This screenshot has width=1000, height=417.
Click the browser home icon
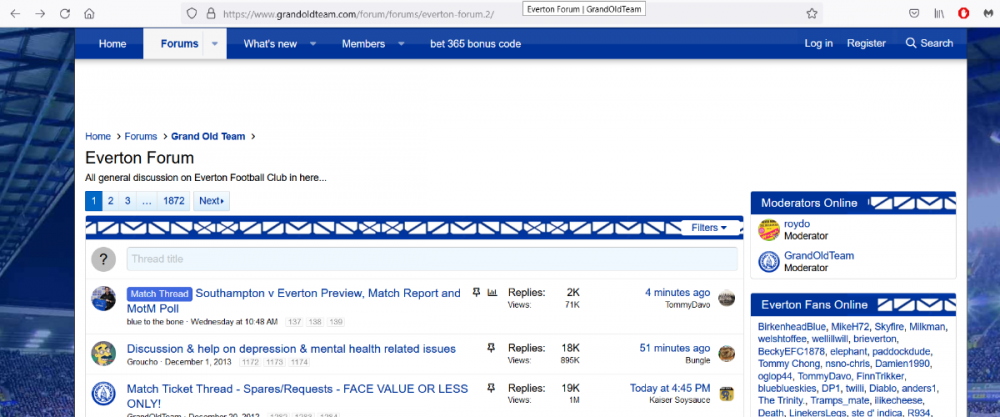coord(89,14)
